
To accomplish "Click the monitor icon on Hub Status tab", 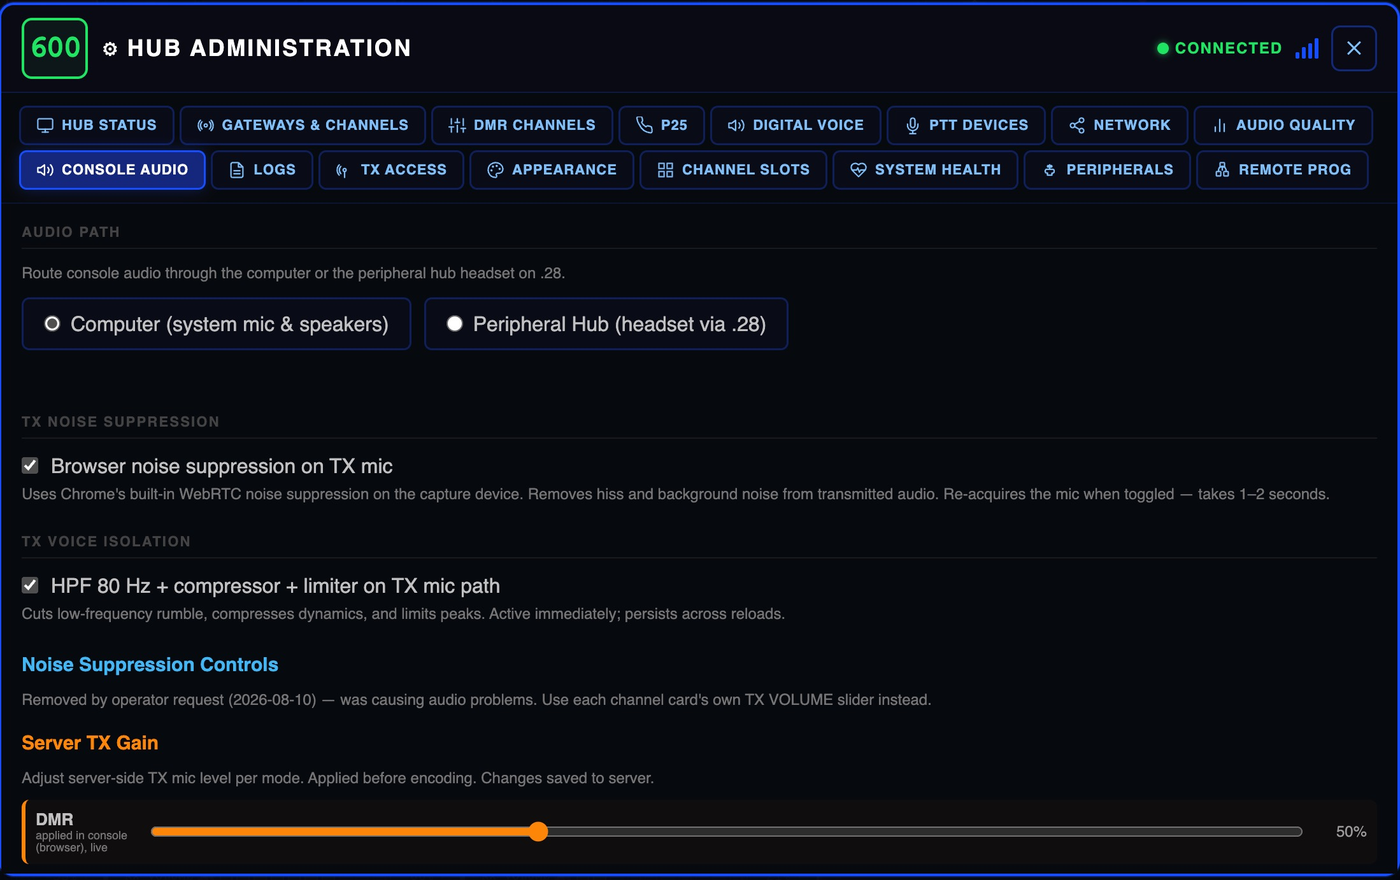I will tap(45, 126).
